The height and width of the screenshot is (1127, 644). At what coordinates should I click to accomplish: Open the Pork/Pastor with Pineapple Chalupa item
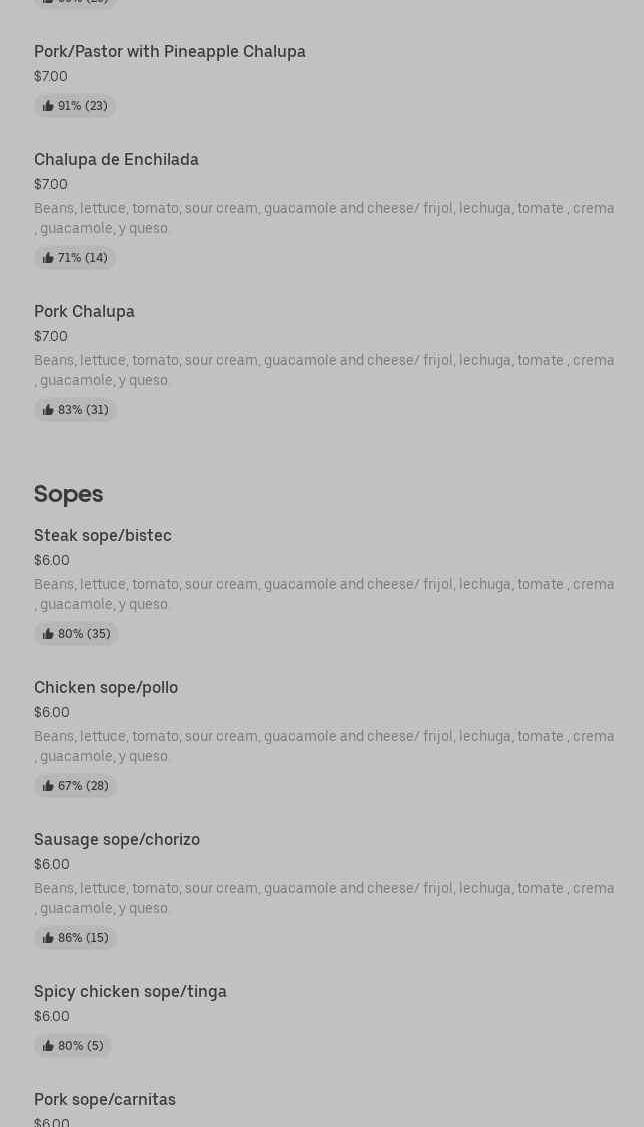click(x=170, y=52)
